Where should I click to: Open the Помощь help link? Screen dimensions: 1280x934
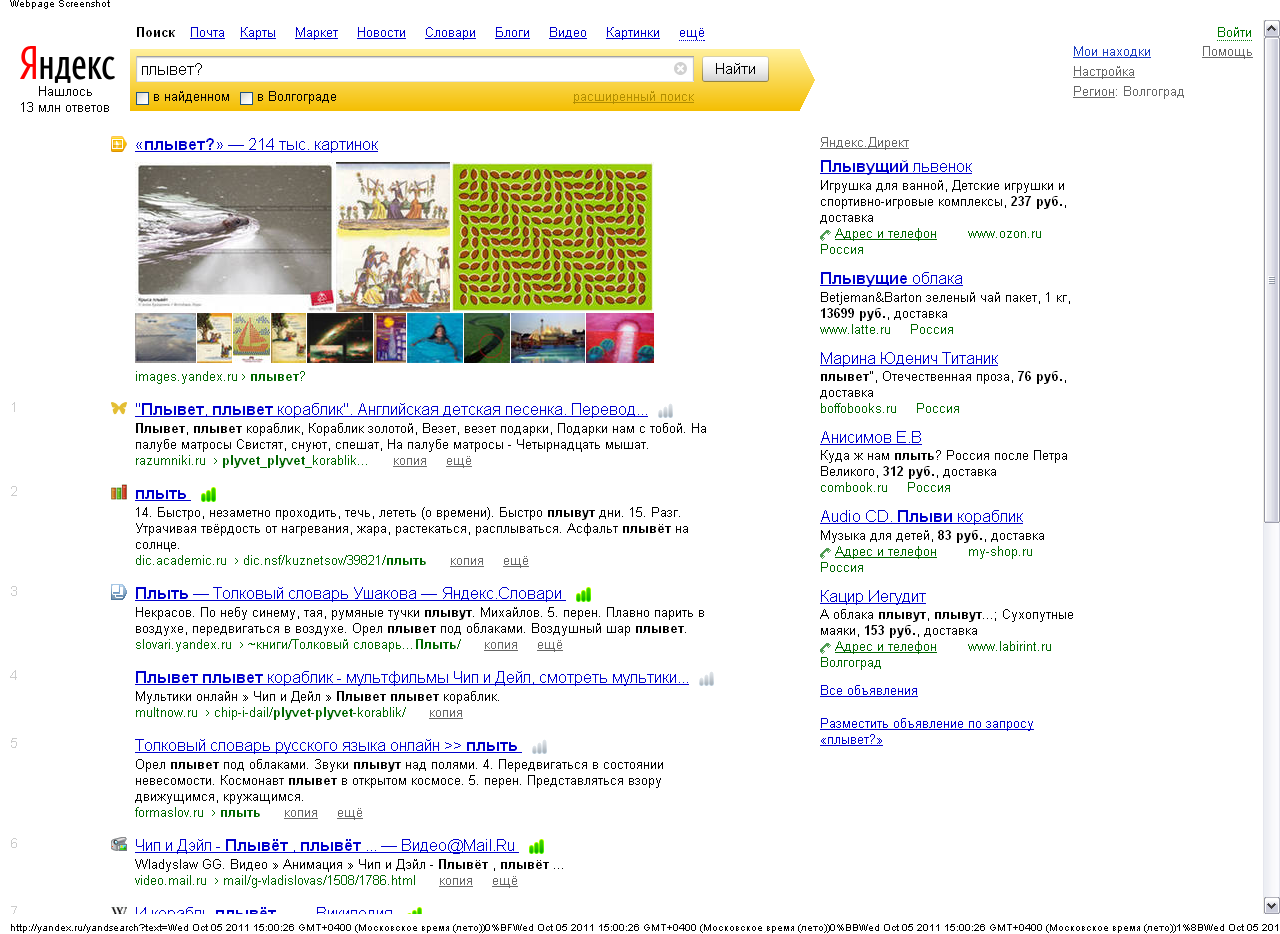[x=1227, y=52]
